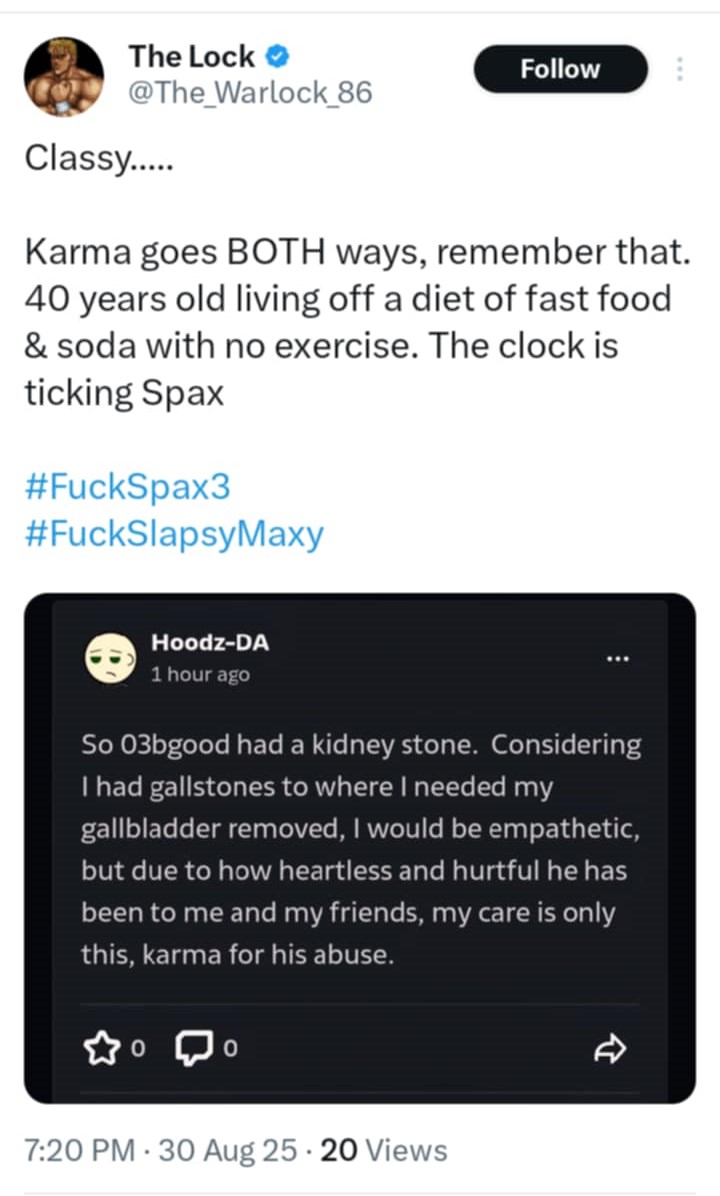
Task: Open the quoted post's horizontal ellipsis menu
Action: 618,658
